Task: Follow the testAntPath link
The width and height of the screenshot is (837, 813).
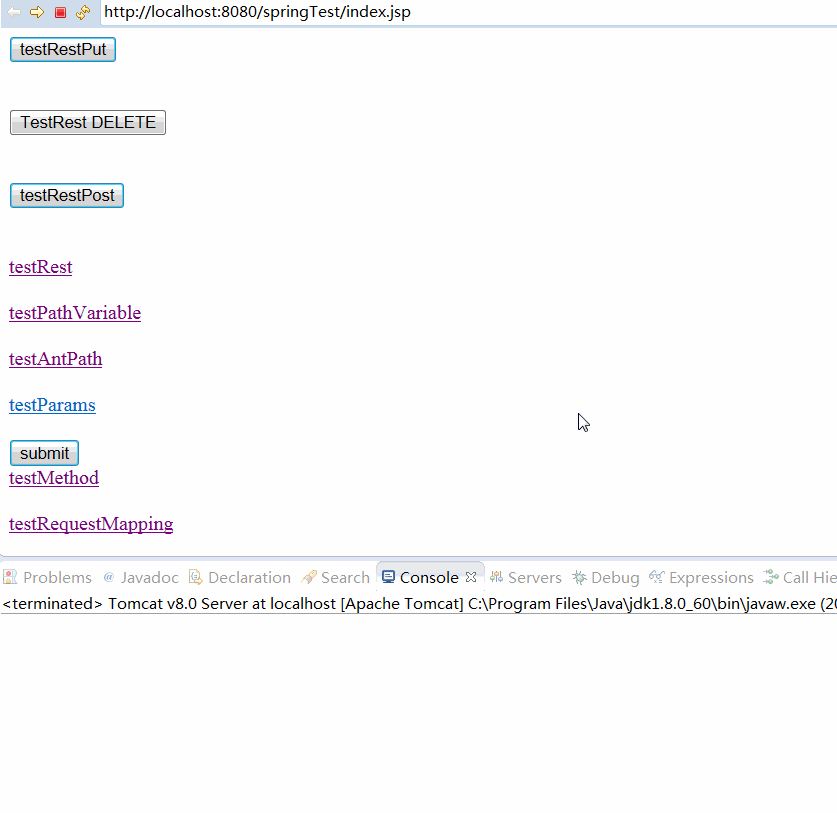Action: tap(56, 359)
